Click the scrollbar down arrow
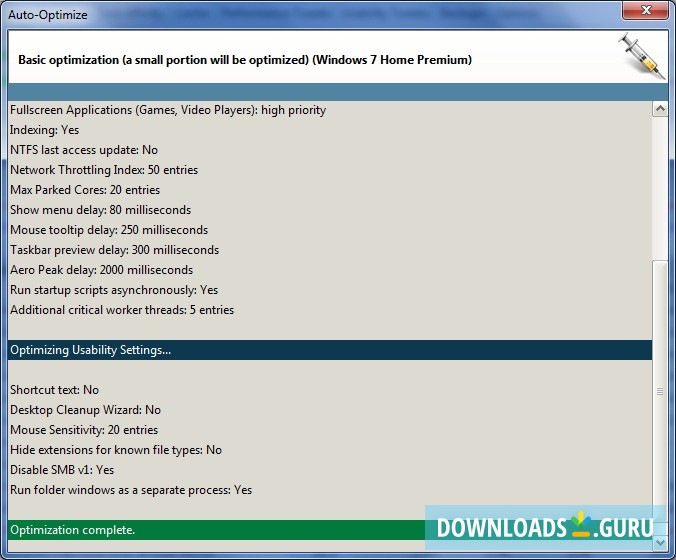 [x=660, y=543]
